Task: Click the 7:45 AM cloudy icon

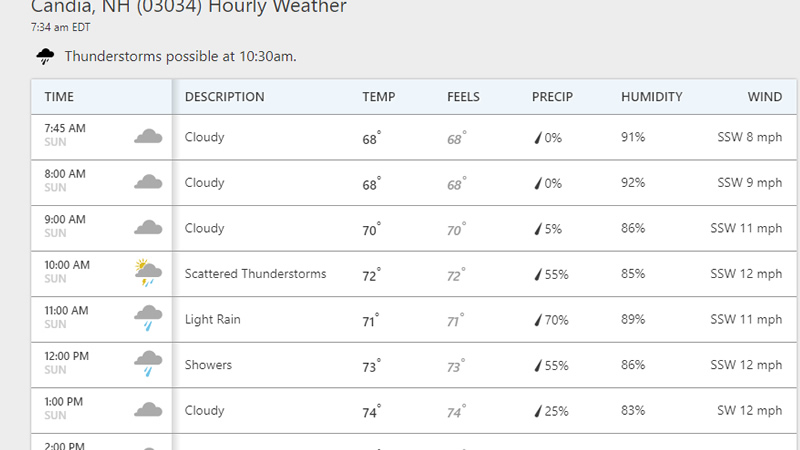Action: 148,136
